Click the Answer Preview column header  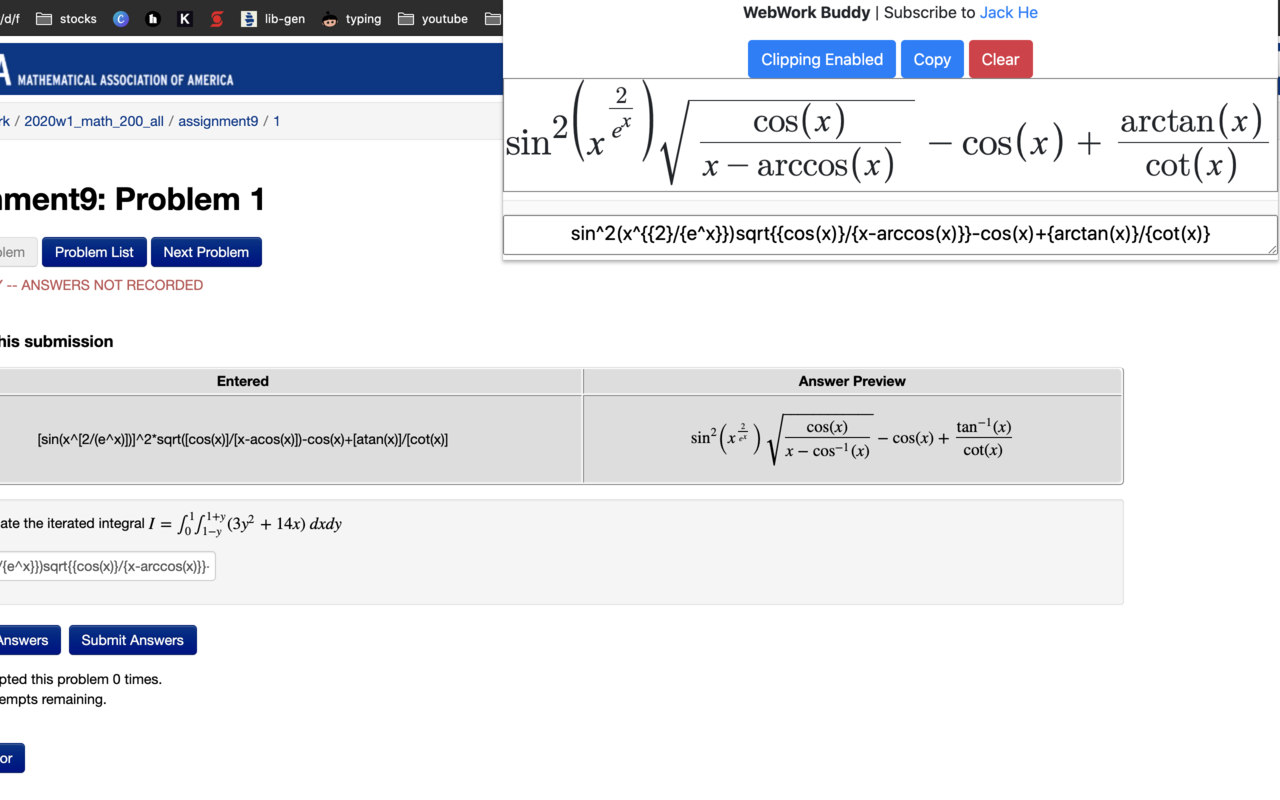point(852,381)
